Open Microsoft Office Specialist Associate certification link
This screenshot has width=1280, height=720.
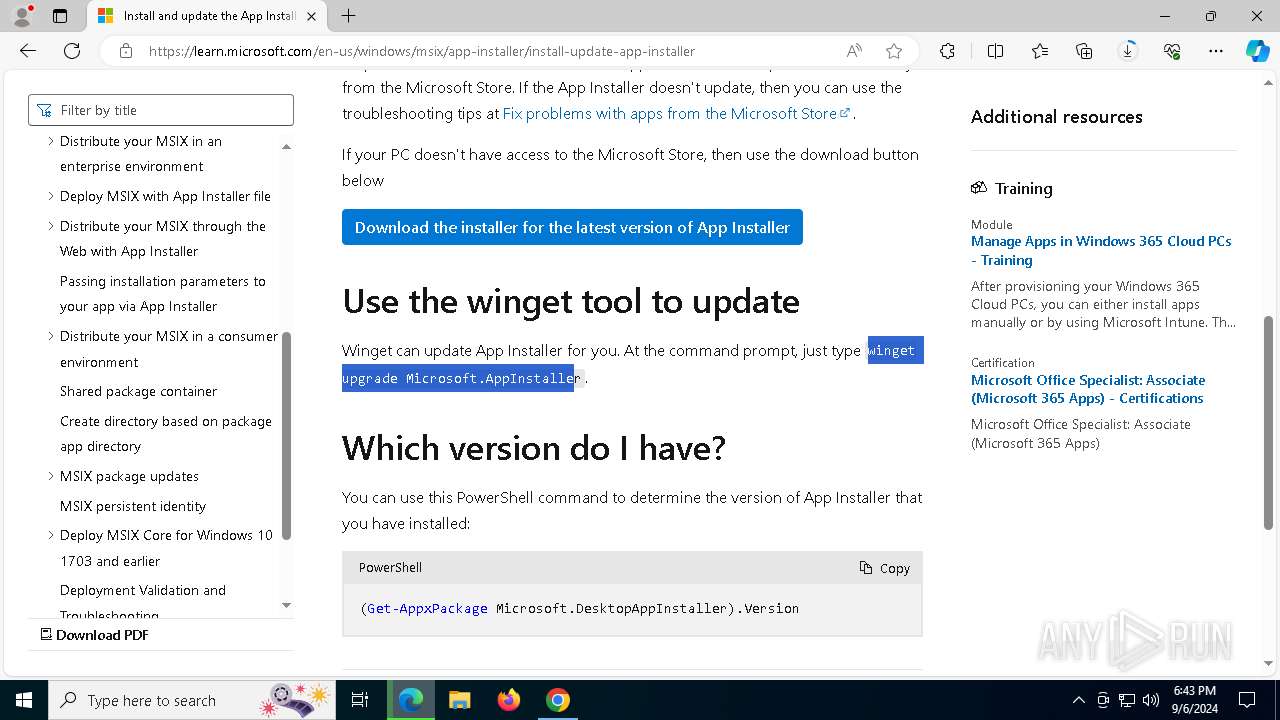click(1088, 389)
